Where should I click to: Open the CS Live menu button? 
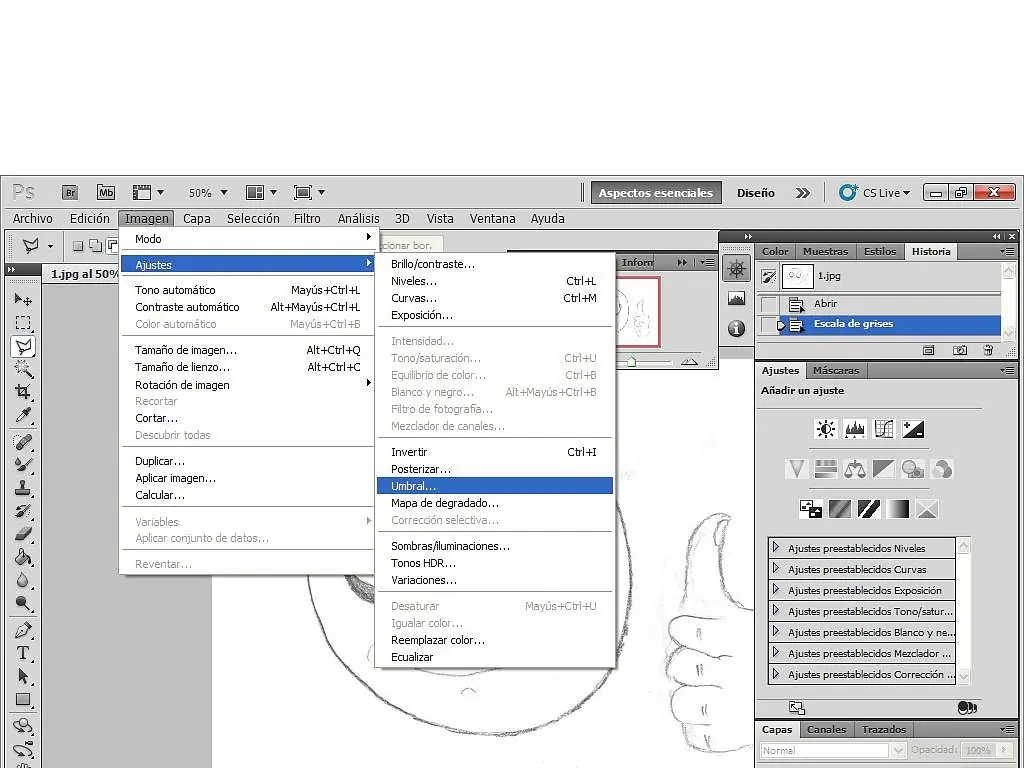875,193
